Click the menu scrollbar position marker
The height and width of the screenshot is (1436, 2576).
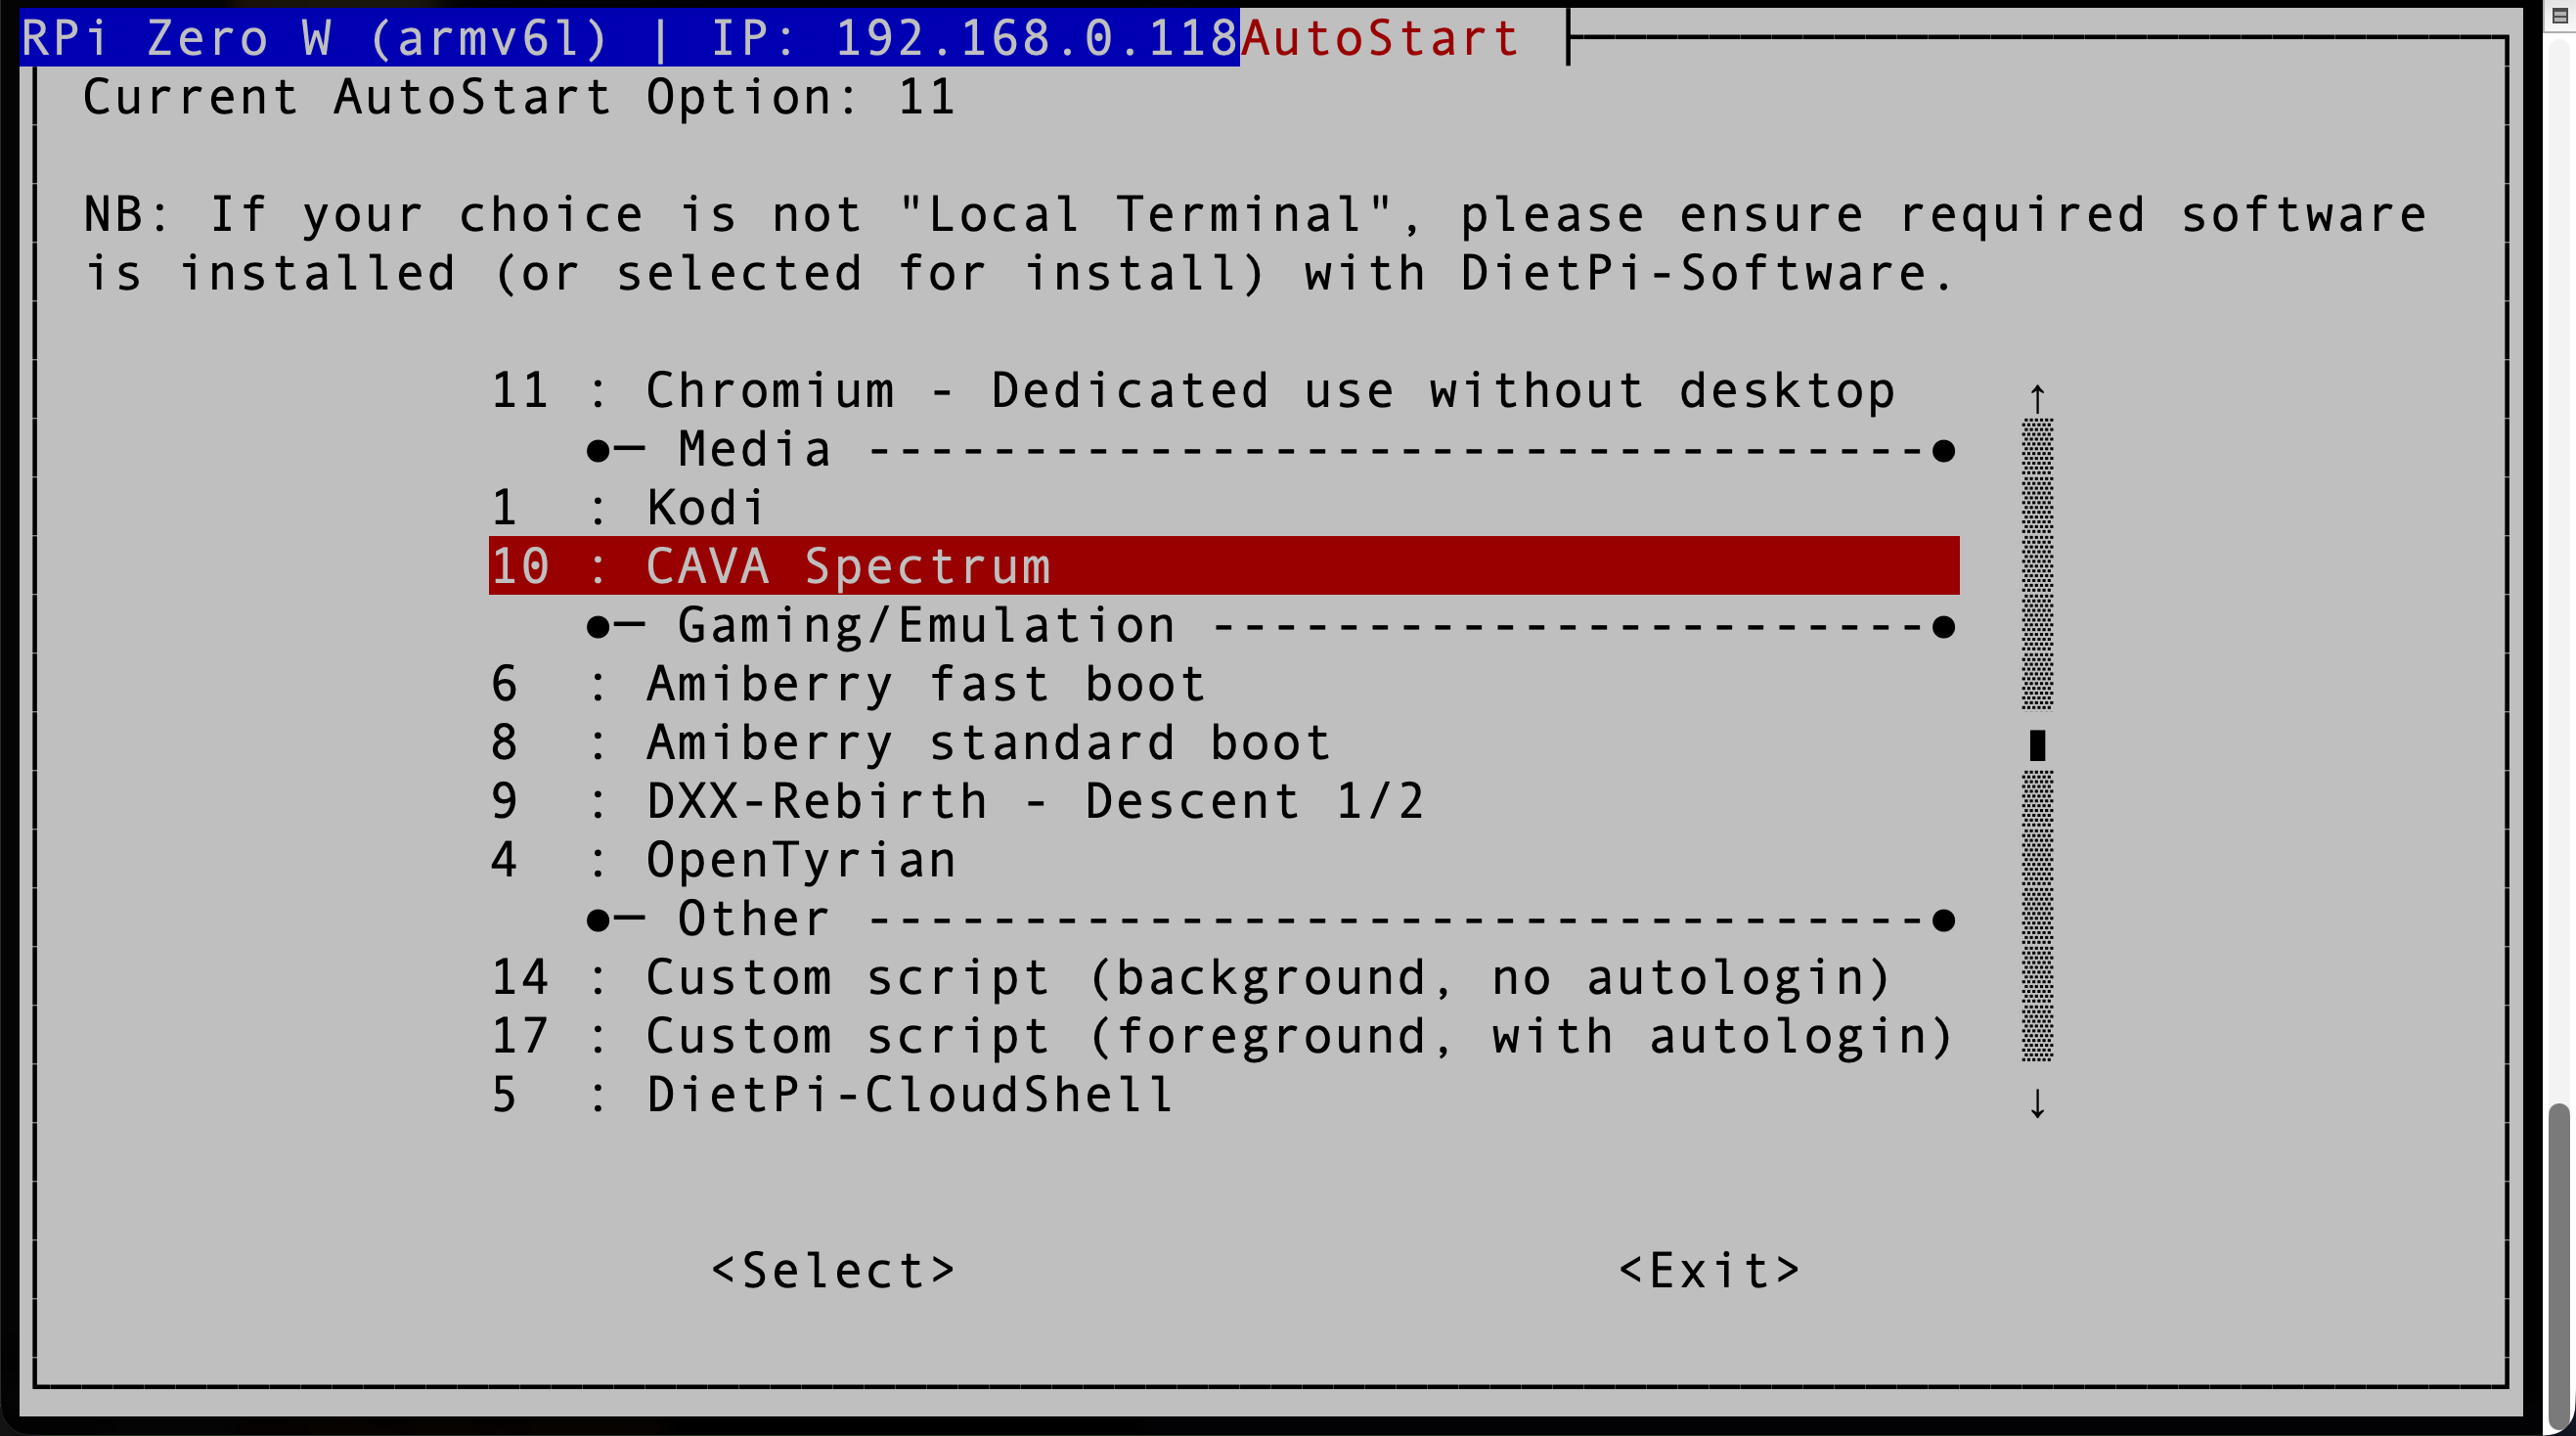point(2037,745)
